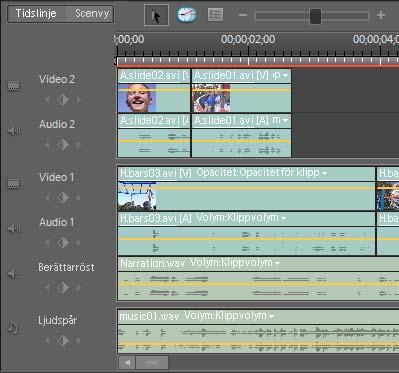Open A.slide01.avi [A] effect dropdown
Screen dimensions: 399x373
[285, 121]
